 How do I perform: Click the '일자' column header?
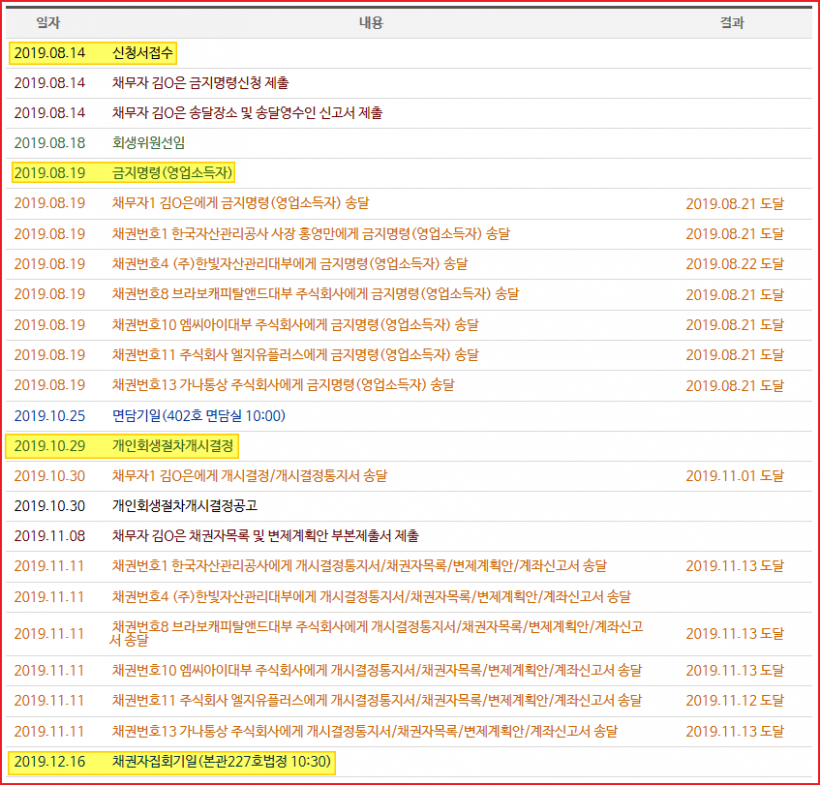pyautogui.click(x=48, y=22)
